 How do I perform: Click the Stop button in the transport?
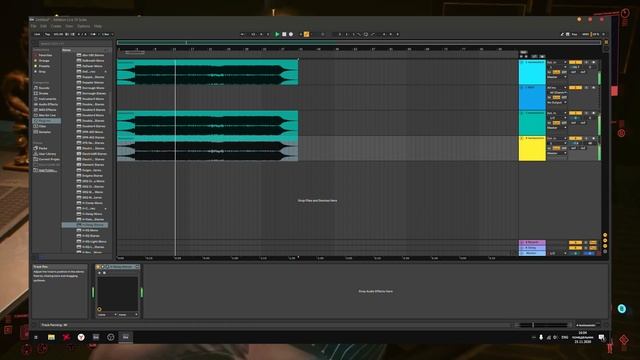coord(284,34)
